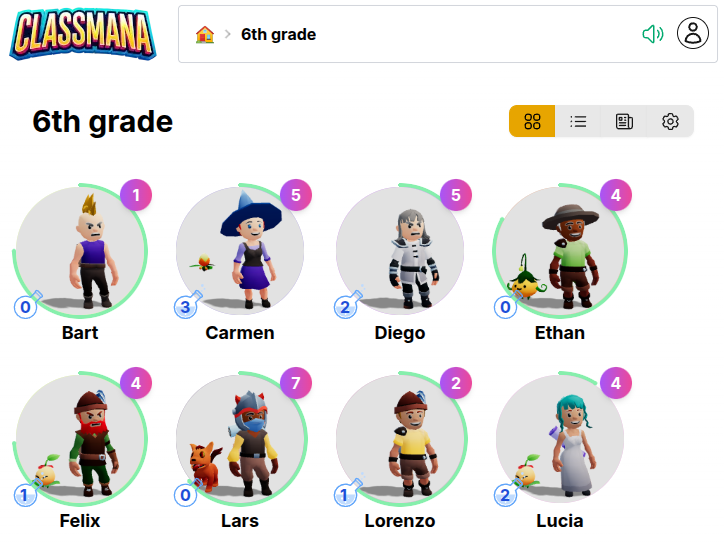Open the newspaper feed view
This screenshot has width=724, height=543.
click(x=624, y=122)
